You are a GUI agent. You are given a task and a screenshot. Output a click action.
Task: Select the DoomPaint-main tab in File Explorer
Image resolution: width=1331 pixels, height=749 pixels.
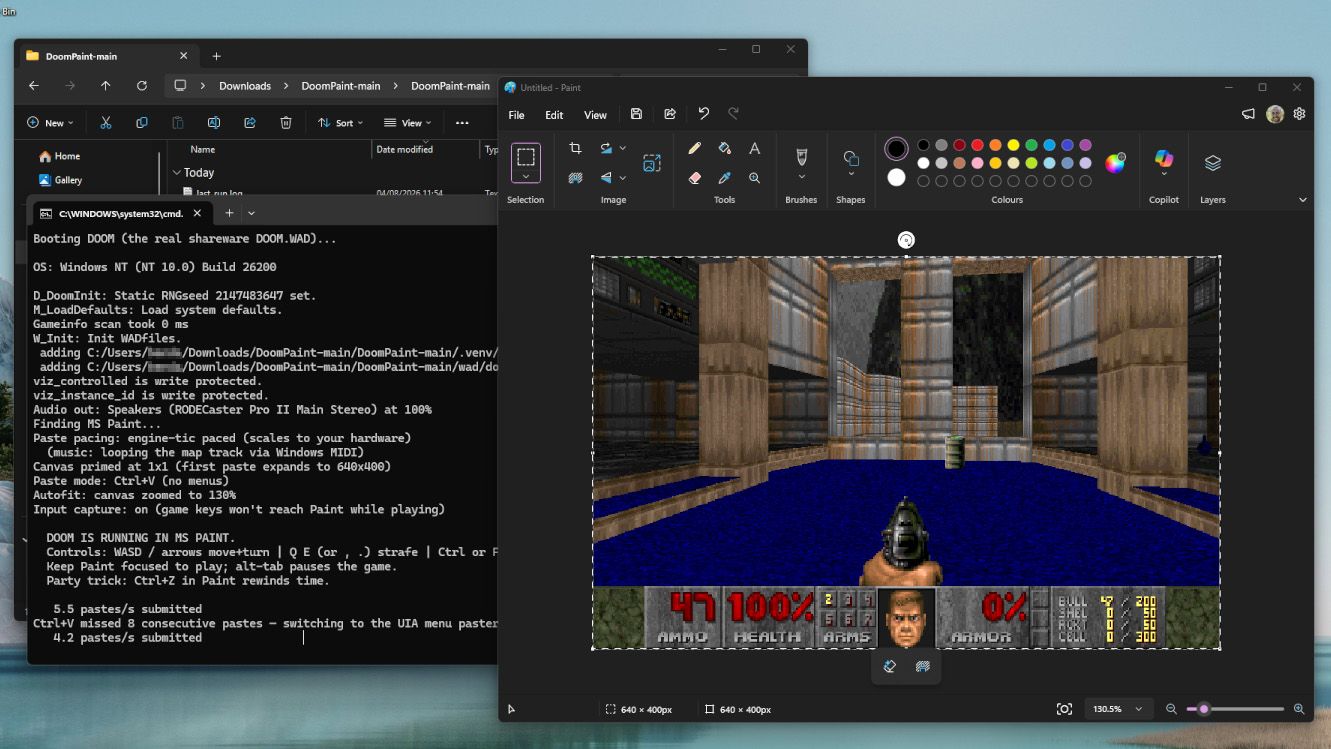[x=107, y=56]
